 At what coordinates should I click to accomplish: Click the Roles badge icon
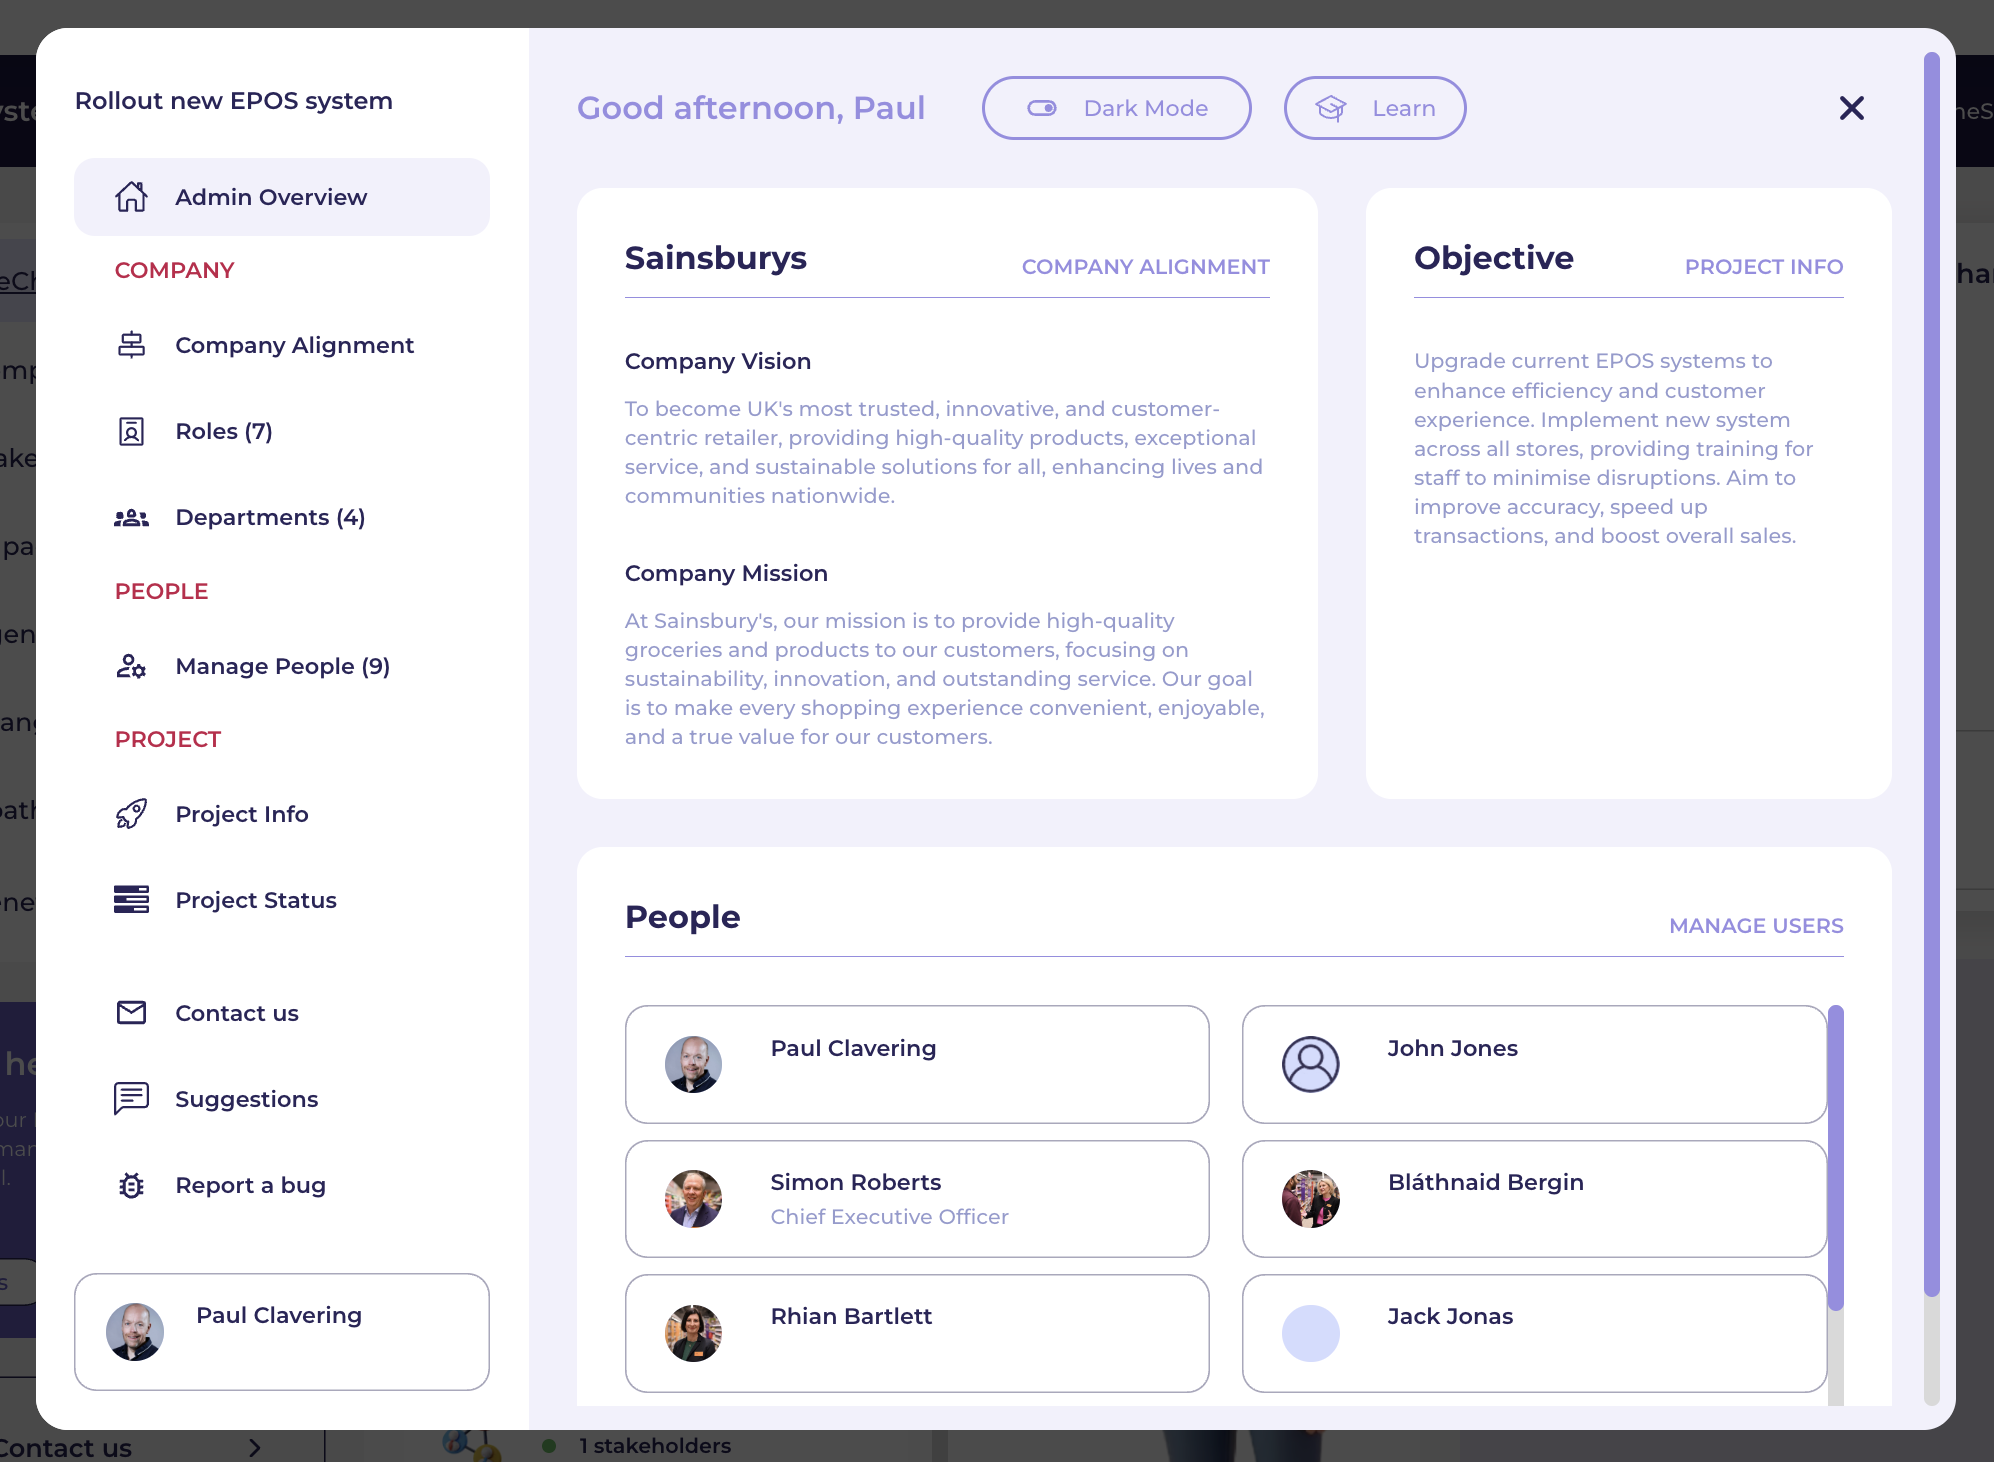pos(131,431)
